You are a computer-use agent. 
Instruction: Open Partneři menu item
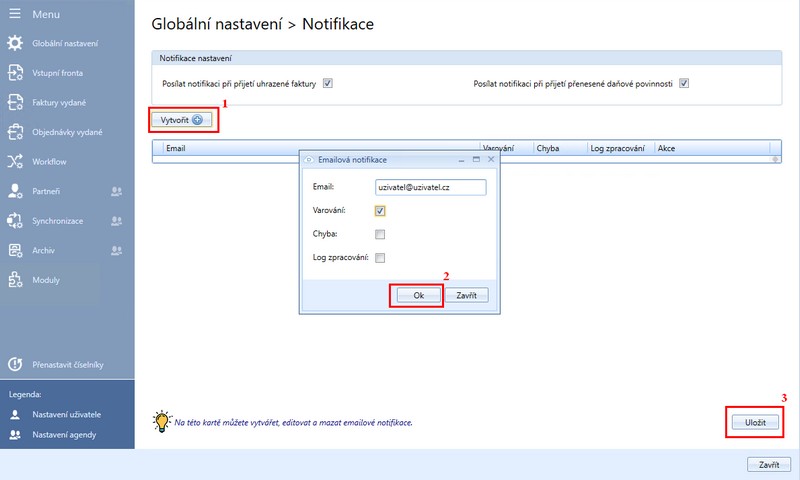point(46,191)
